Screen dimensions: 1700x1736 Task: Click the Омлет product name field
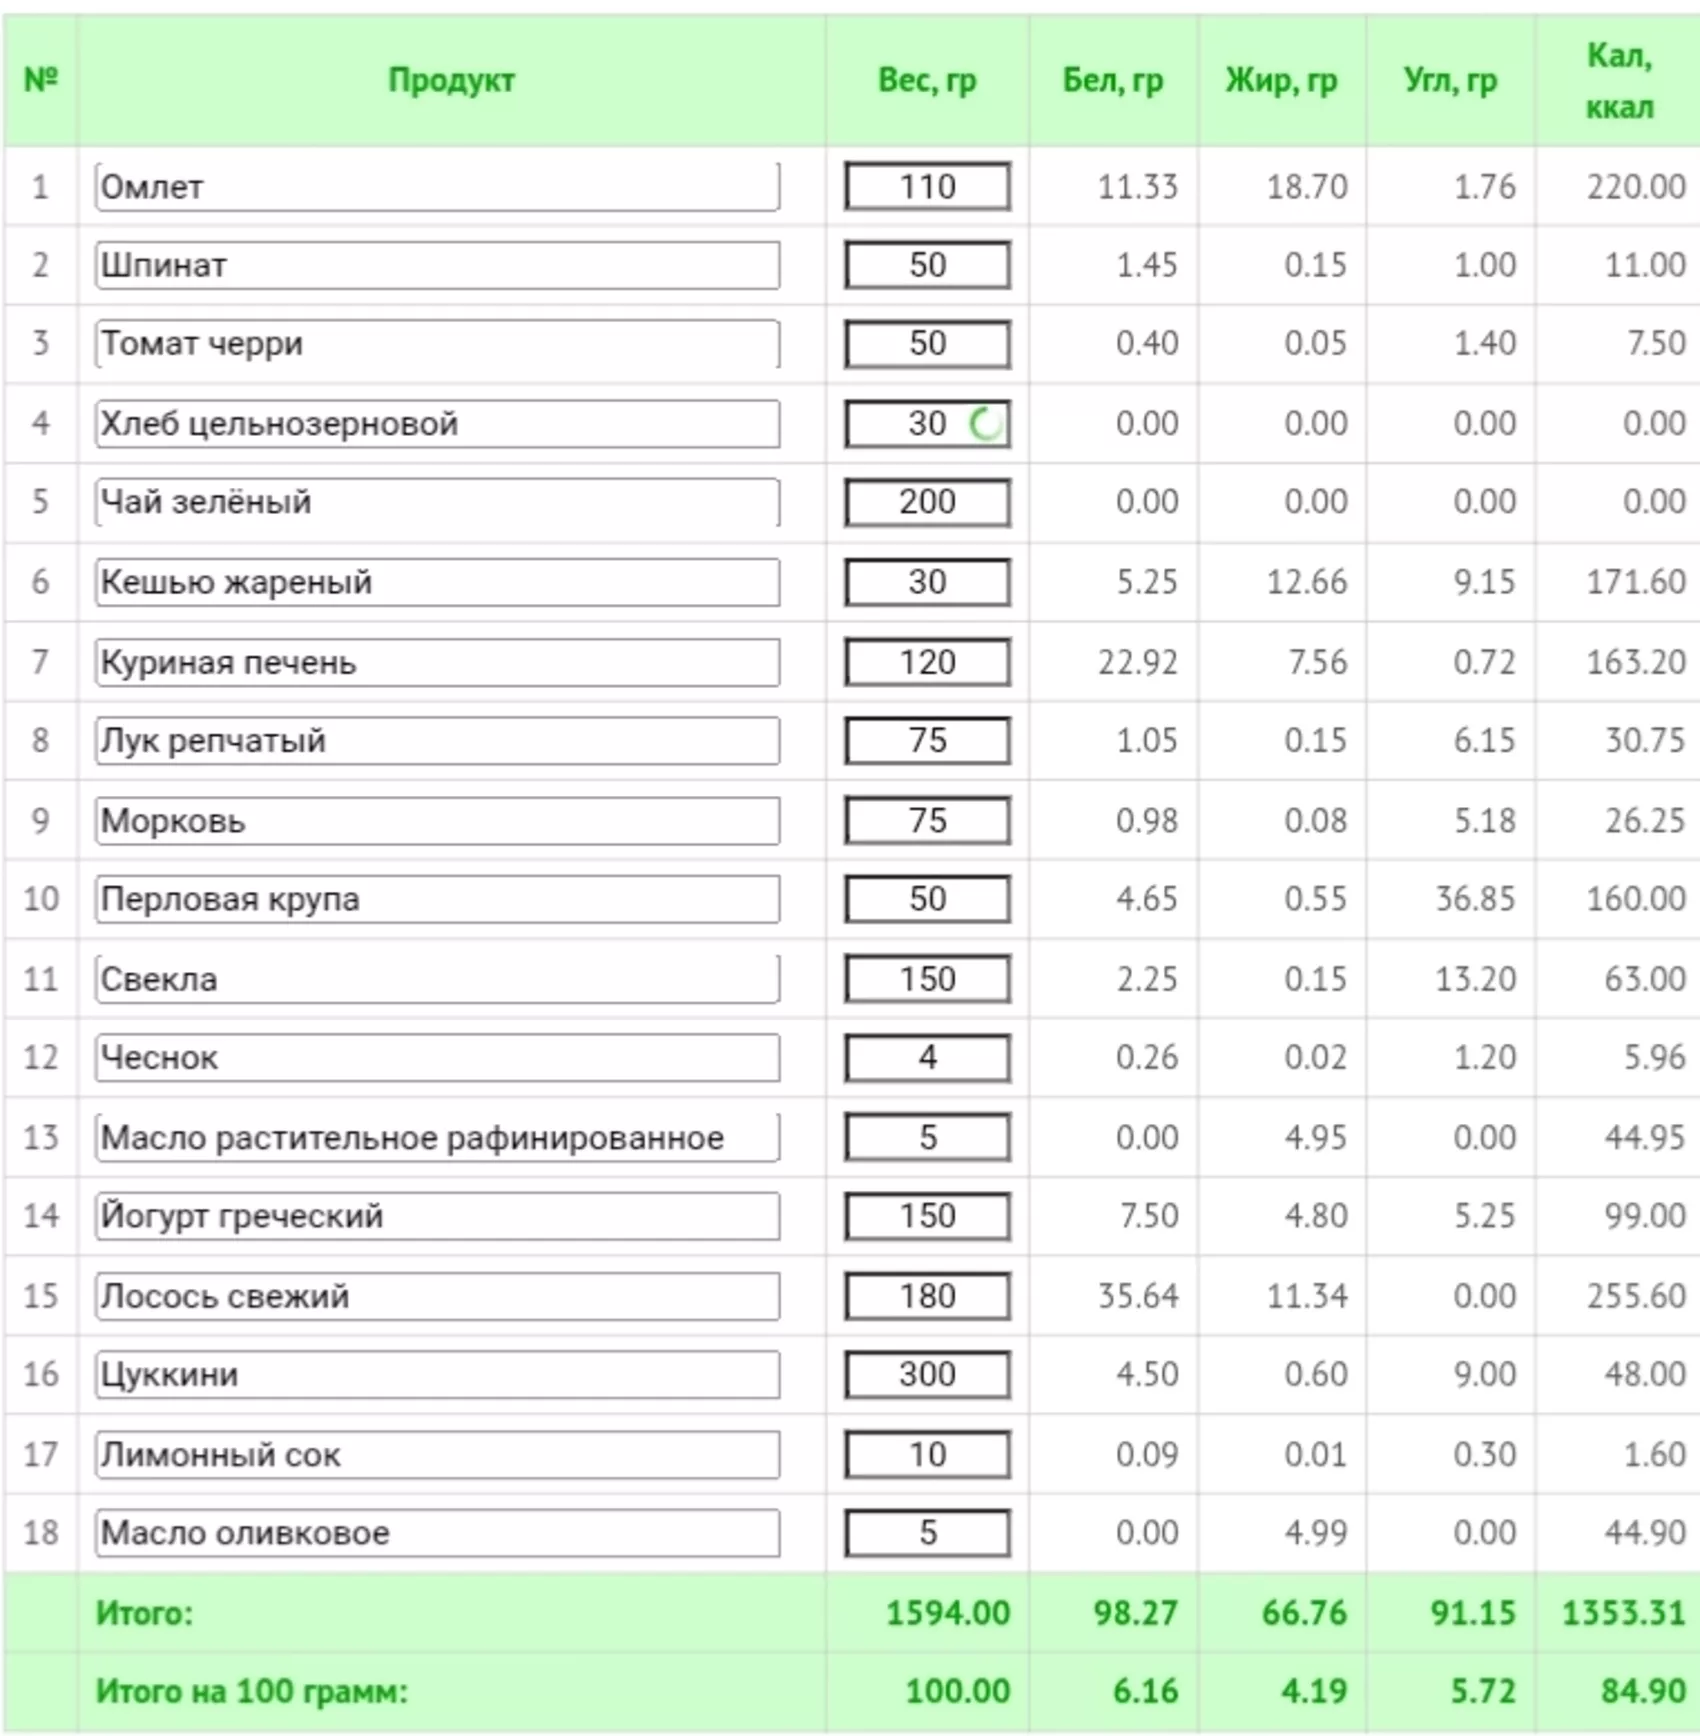pos(437,186)
